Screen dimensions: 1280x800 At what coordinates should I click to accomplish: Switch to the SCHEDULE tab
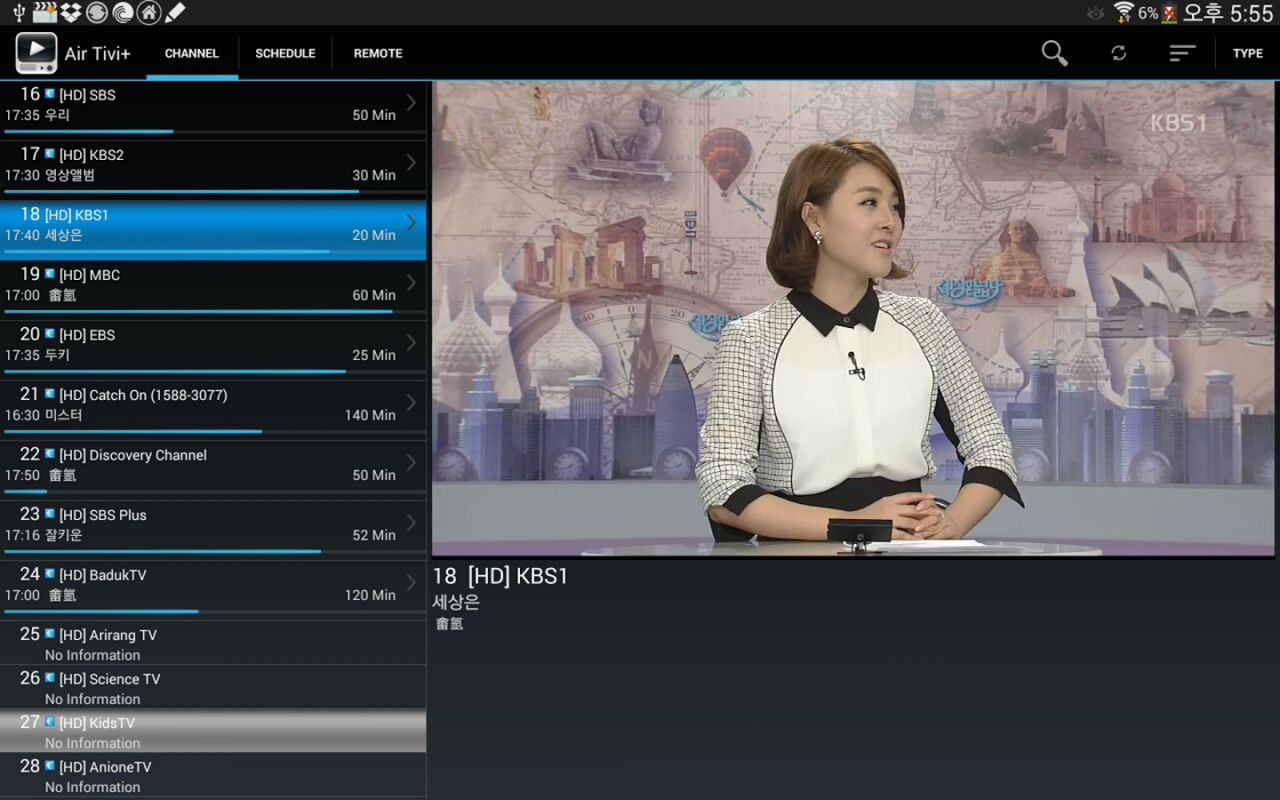285,53
